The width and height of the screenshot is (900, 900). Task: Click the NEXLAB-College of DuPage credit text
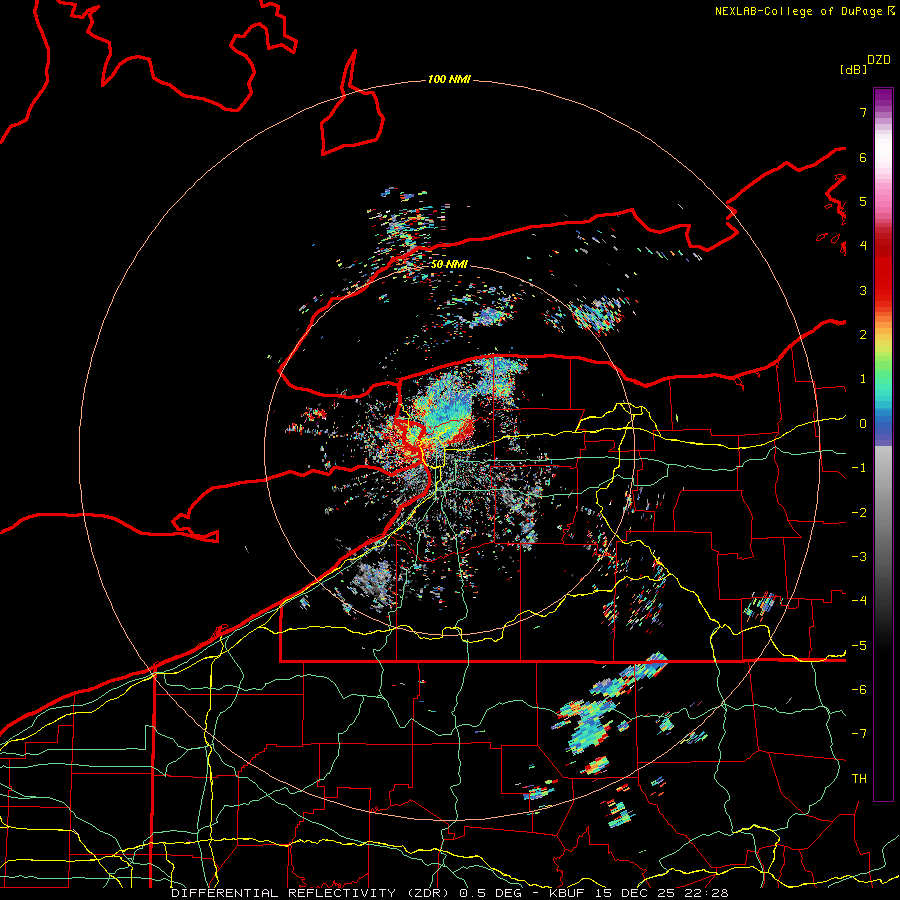click(x=798, y=11)
